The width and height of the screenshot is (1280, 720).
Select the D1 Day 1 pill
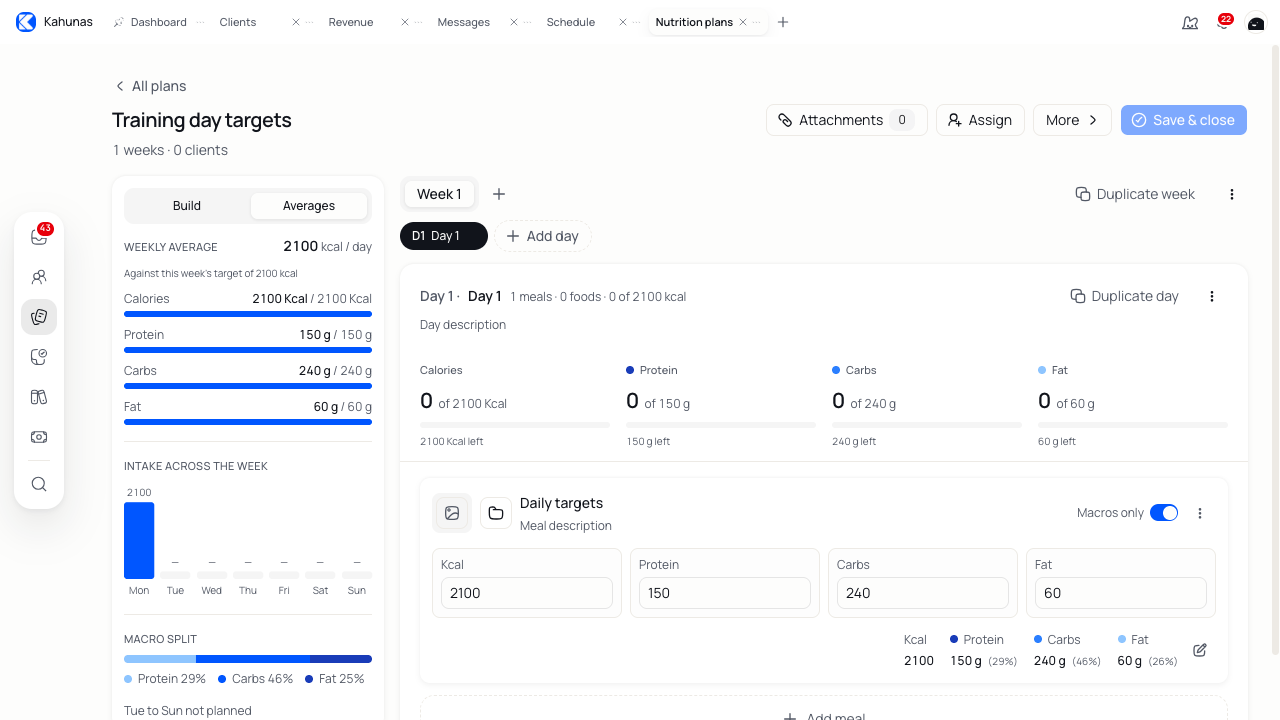click(444, 236)
